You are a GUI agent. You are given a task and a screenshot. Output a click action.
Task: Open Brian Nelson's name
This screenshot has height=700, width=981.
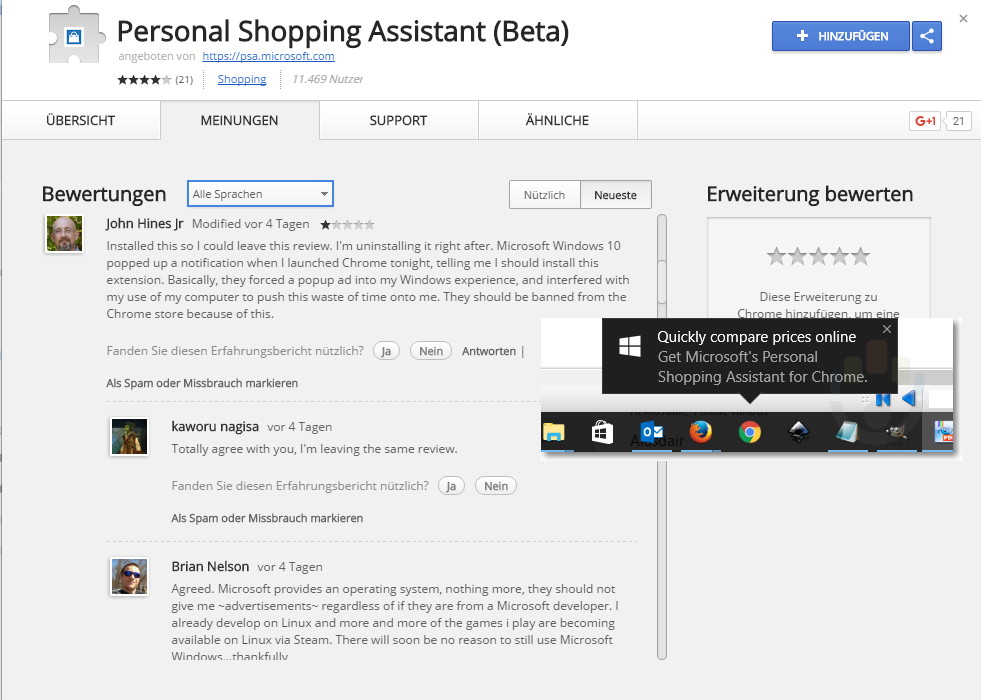tap(210, 567)
